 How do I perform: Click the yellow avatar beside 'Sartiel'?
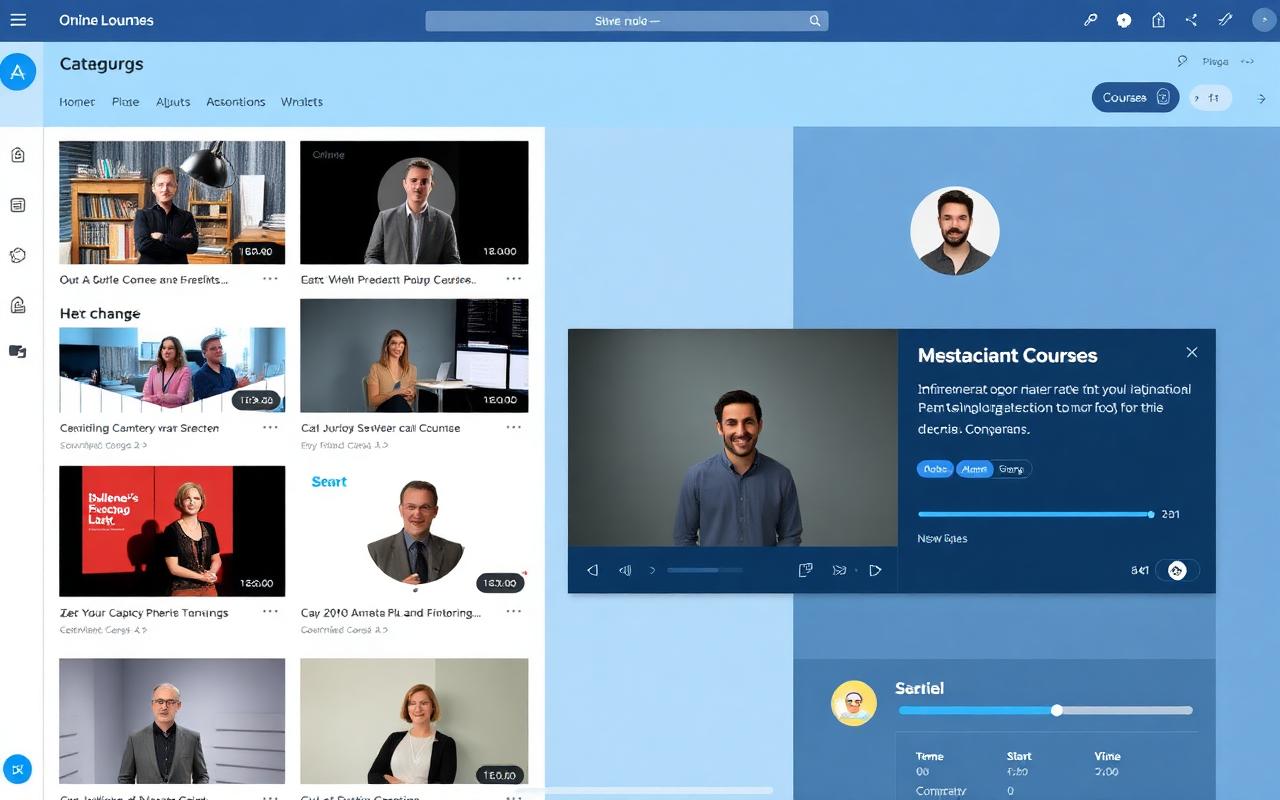854,704
